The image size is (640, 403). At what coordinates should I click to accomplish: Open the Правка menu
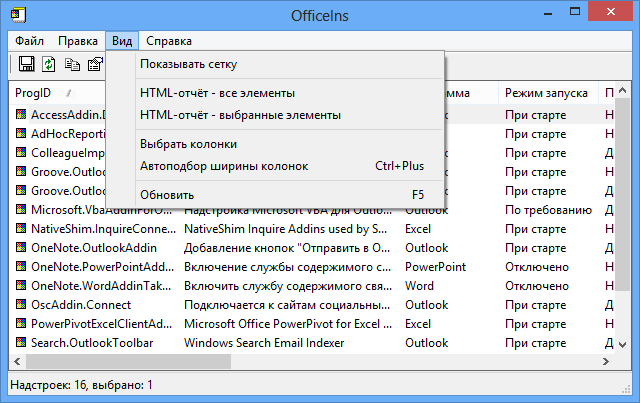(77, 41)
